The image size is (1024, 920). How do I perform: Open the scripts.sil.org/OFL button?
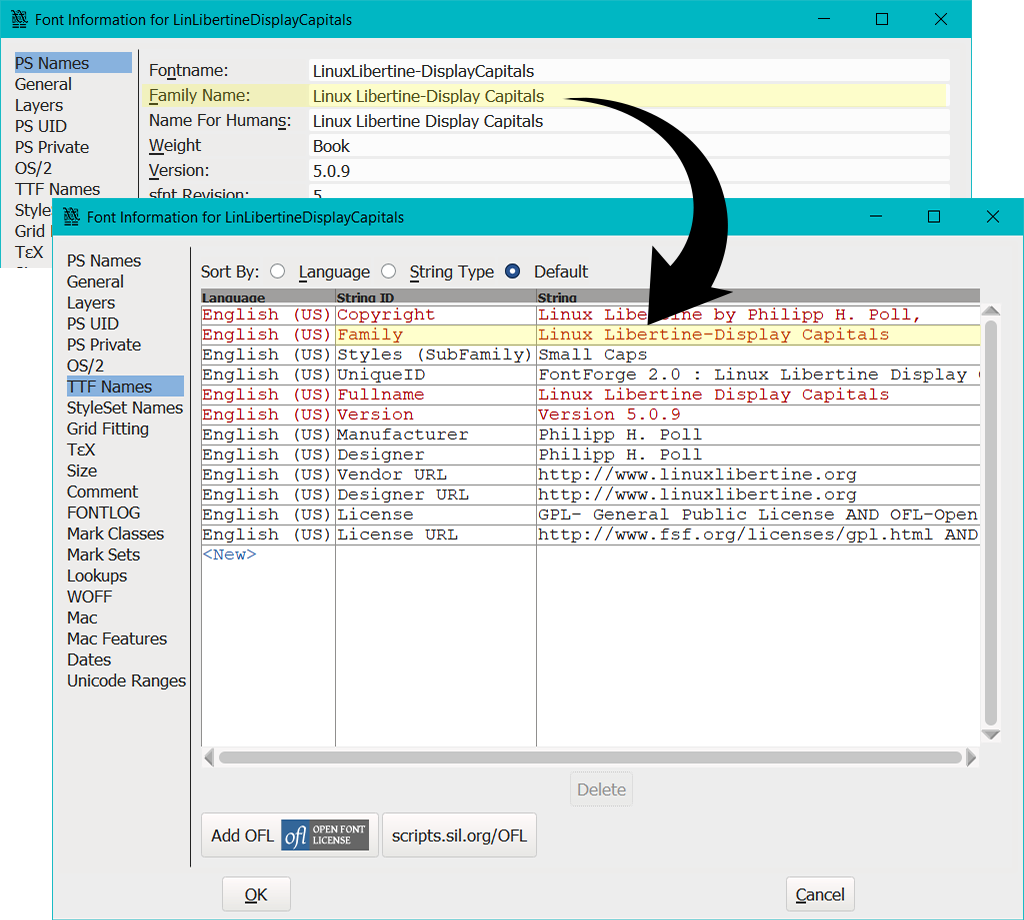(459, 835)
